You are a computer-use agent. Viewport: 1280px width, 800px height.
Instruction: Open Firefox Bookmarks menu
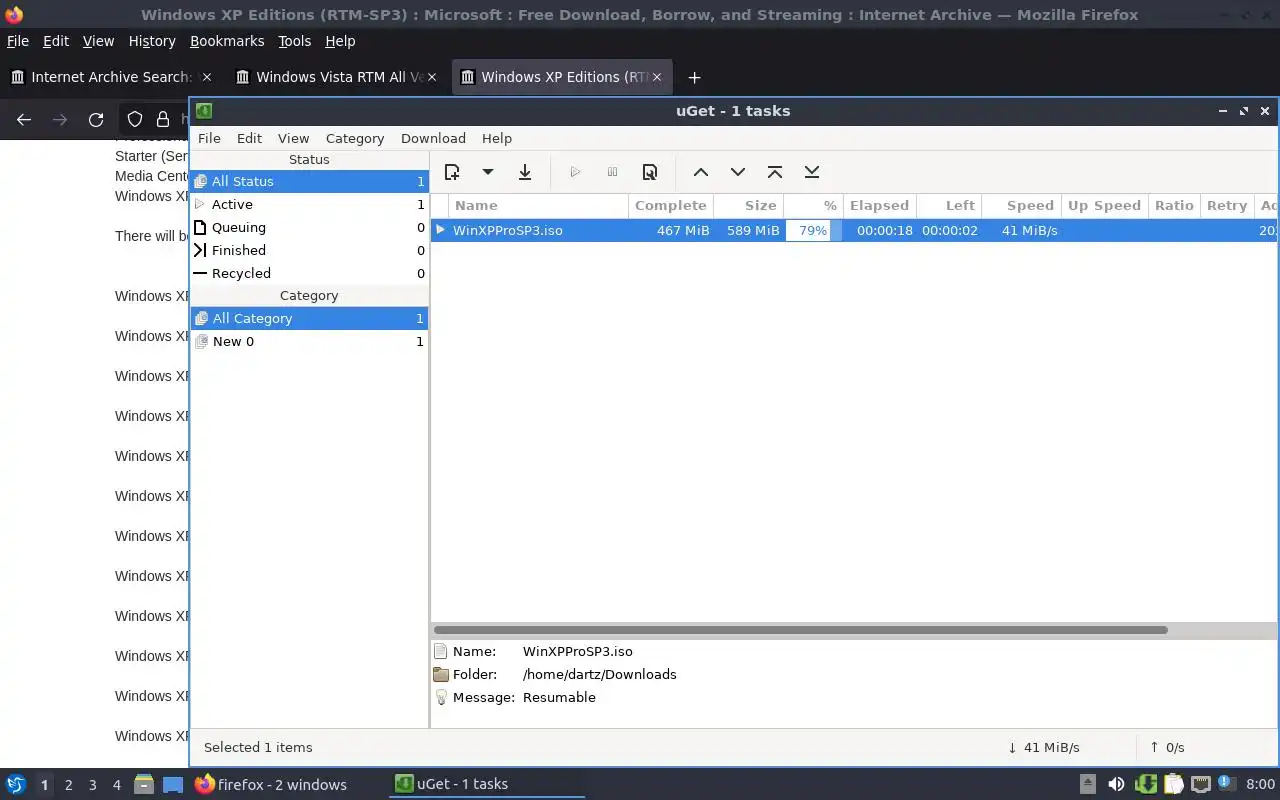point(227,41)
